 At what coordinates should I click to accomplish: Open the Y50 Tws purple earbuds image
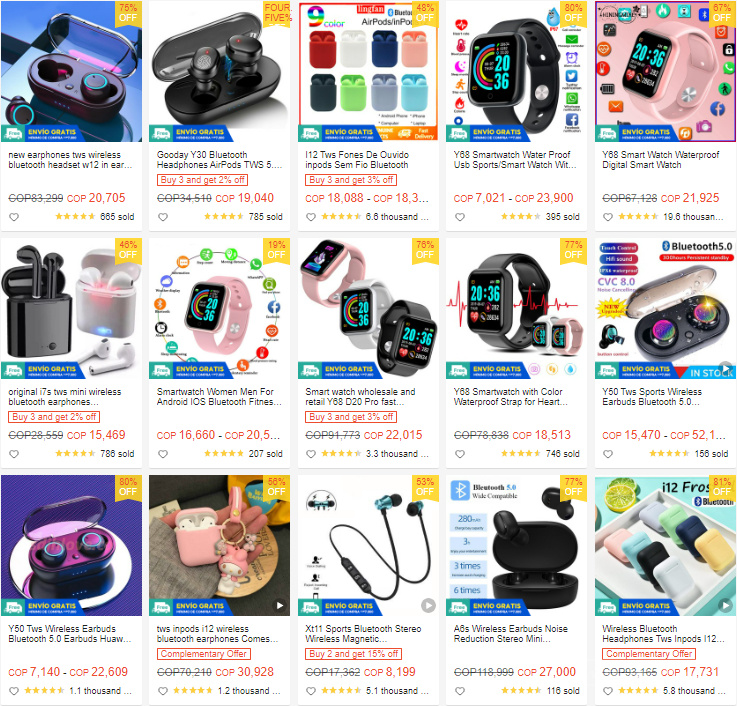tap(71, 545)
